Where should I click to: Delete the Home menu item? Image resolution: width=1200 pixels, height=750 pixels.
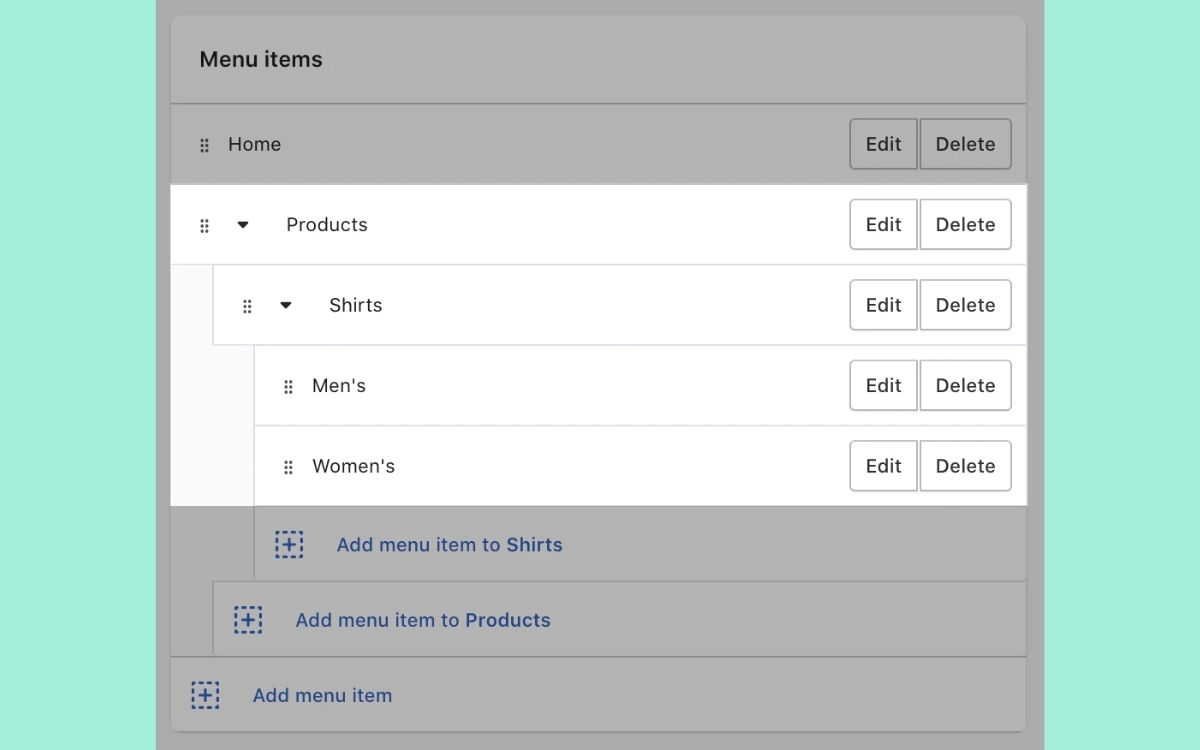click(965, 144)
